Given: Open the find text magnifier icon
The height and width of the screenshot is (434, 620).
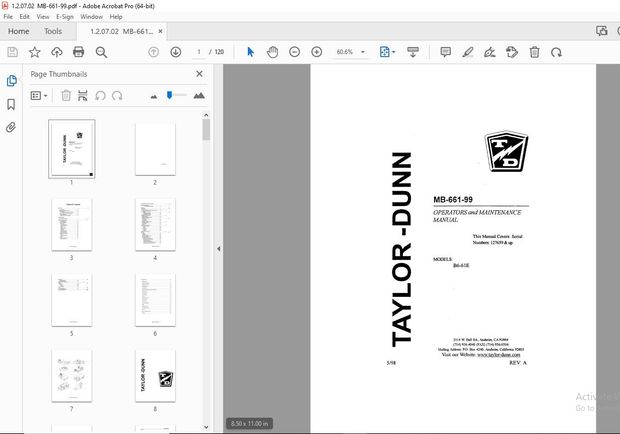Looking at the screenshot, I should pyautogui.click(x=101, y=52).
